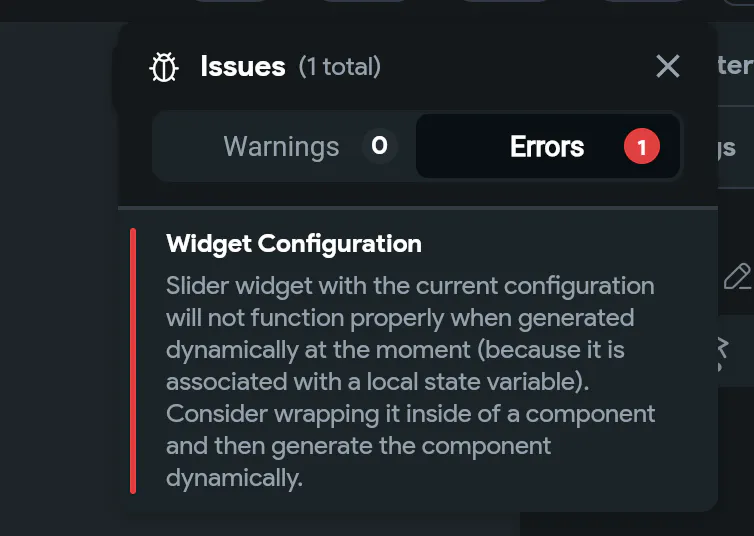Switch to the Warnings tab
The height and width of the screenshot is (536, 754).
click(282, 147)
